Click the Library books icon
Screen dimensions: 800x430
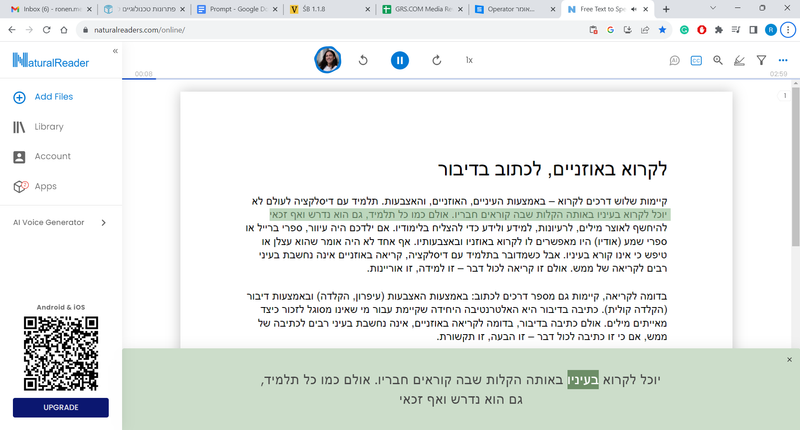pyautogui.click(x=19, y=127)
